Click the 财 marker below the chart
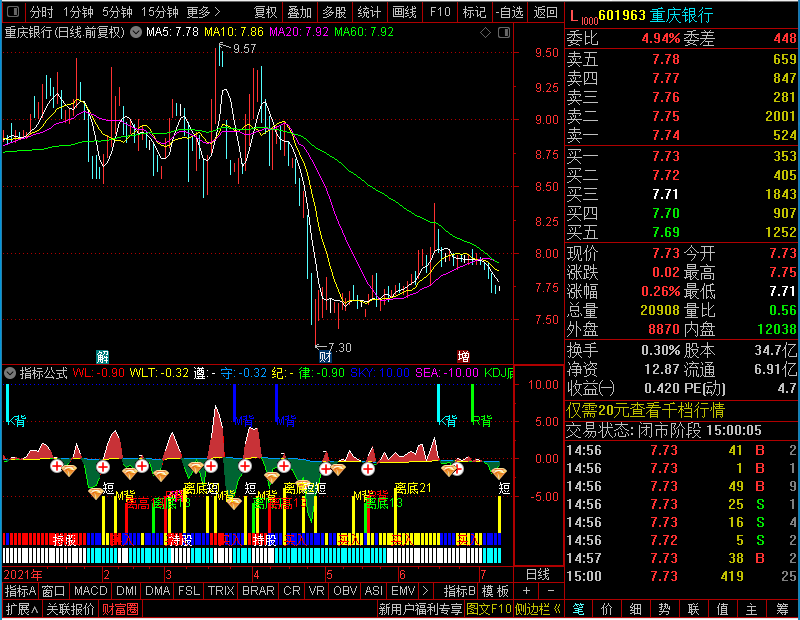 point(325,356)
